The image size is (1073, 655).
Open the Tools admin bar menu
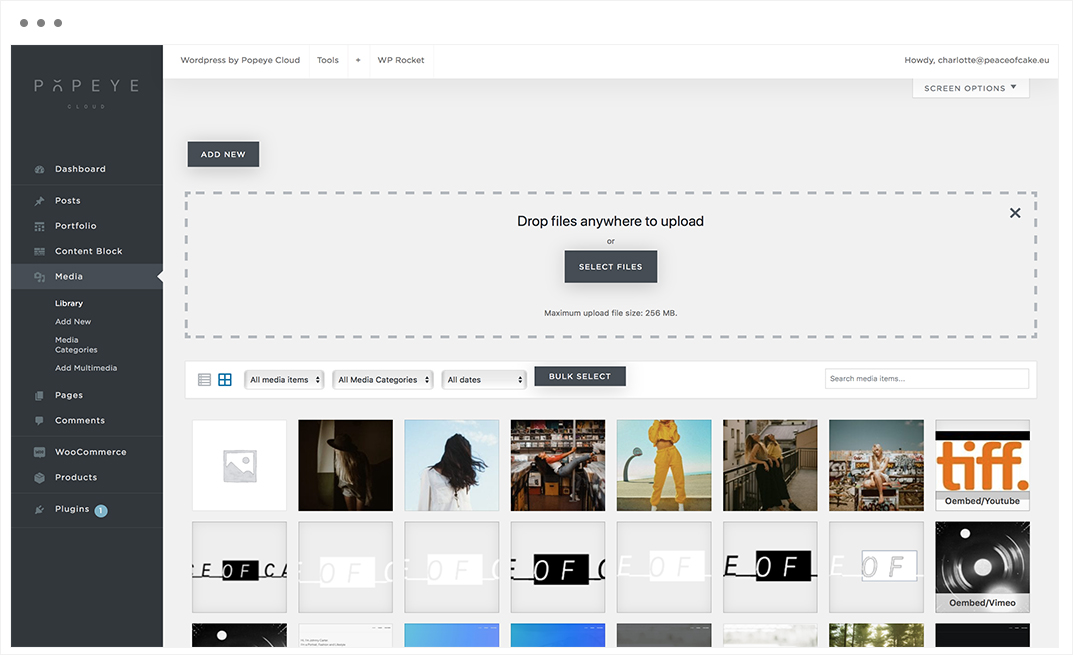click(x=328, y=60)
